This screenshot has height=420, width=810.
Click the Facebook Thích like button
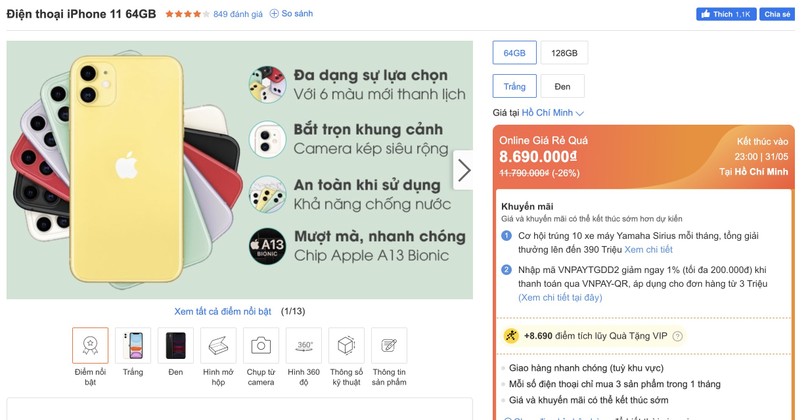tap(725, 14)
